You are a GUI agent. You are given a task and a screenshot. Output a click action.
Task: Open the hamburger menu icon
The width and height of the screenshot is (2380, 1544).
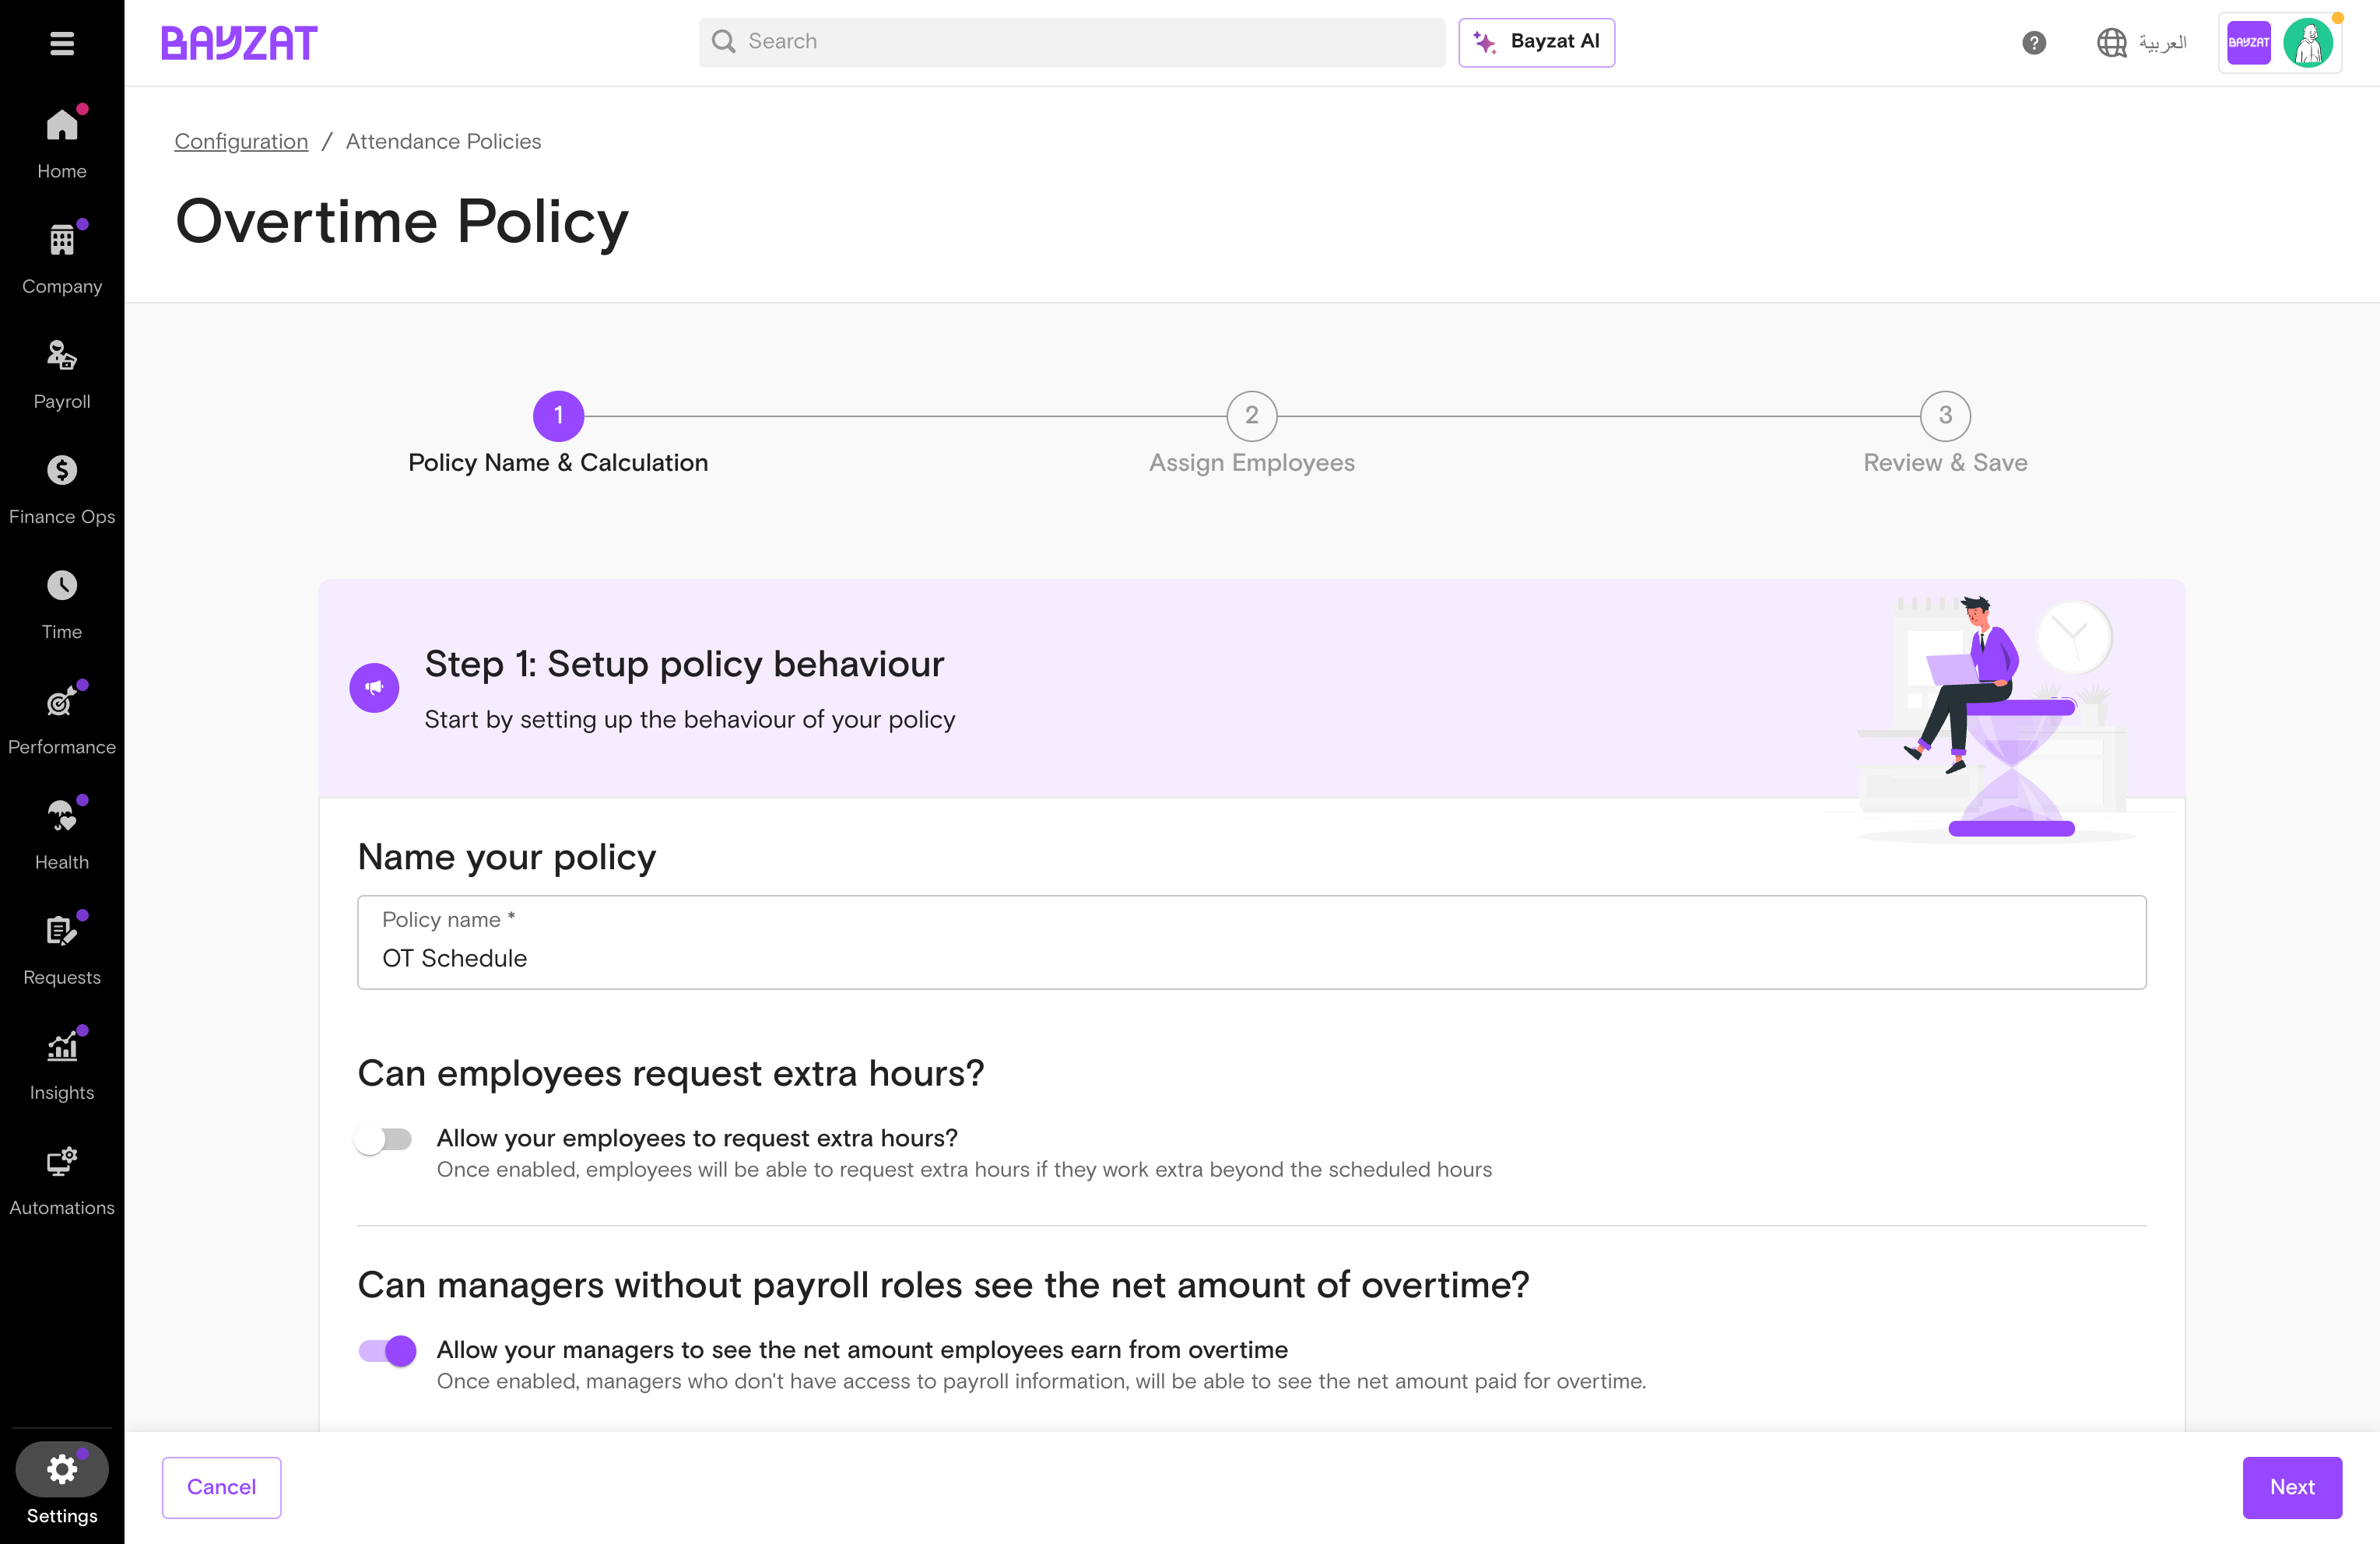pyautogui.click(x=62, y=43)
